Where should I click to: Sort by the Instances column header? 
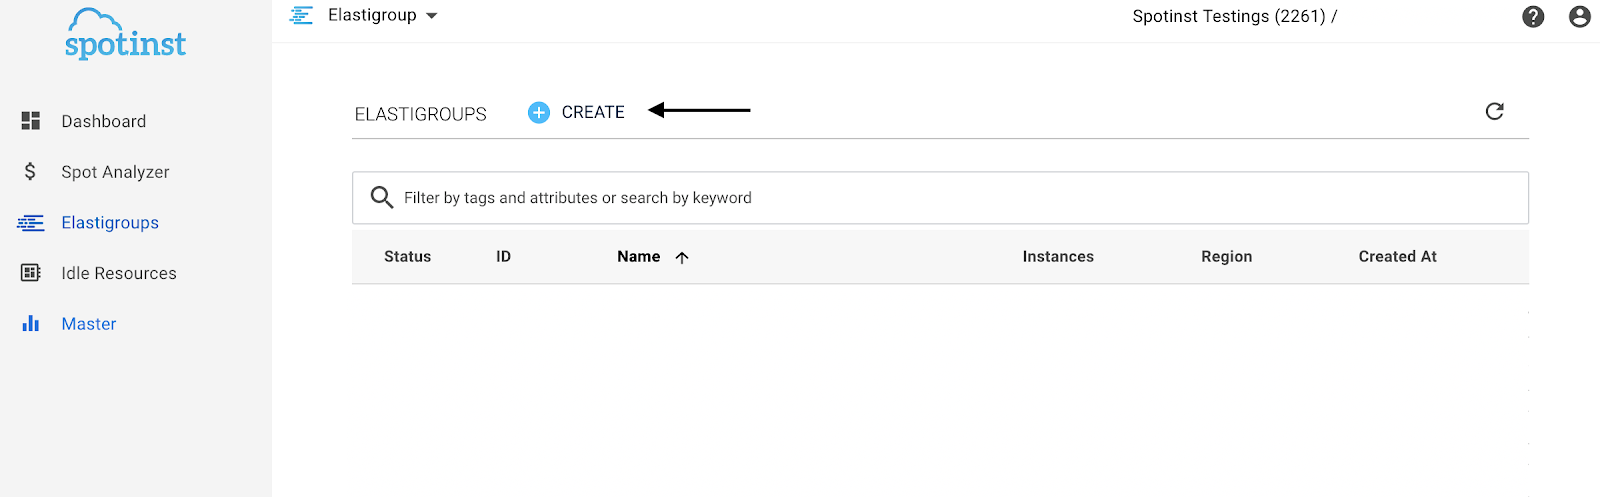point(1058,257)
